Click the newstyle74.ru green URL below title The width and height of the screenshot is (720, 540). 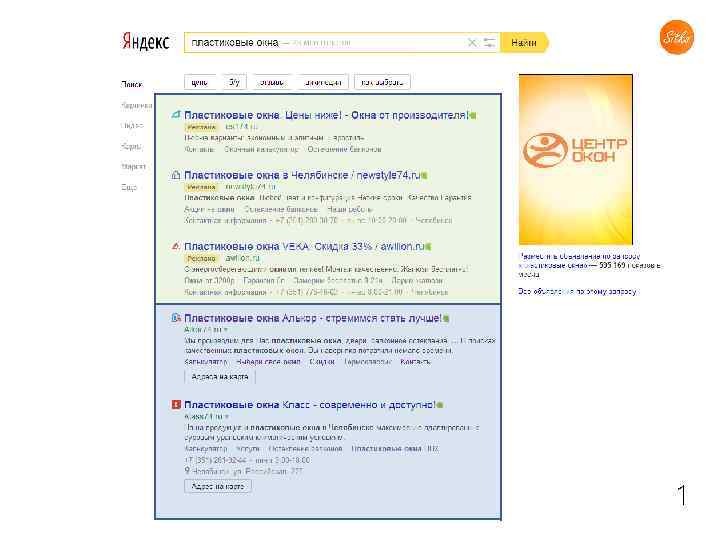251,186
